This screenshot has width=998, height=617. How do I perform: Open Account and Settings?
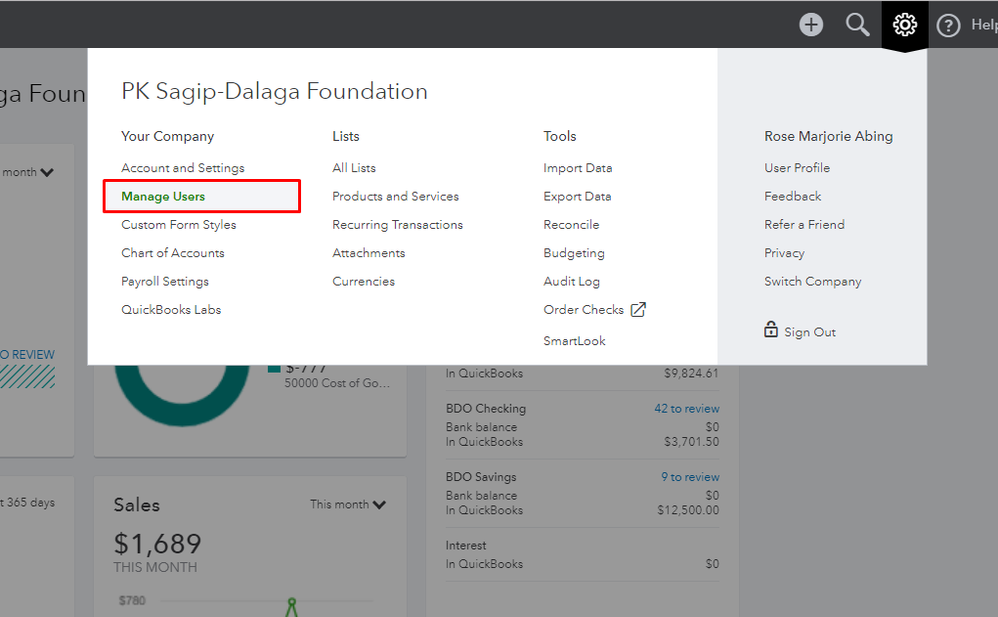183,168
